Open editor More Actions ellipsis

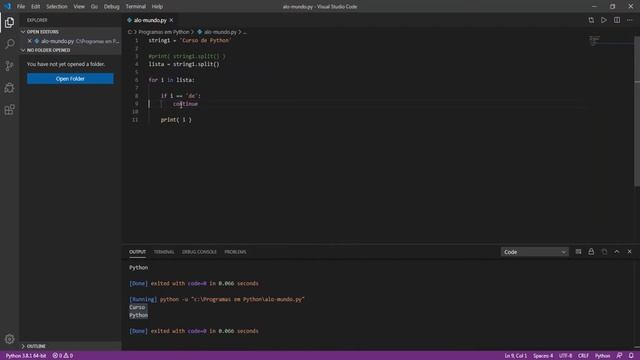(x=630, y=20)
